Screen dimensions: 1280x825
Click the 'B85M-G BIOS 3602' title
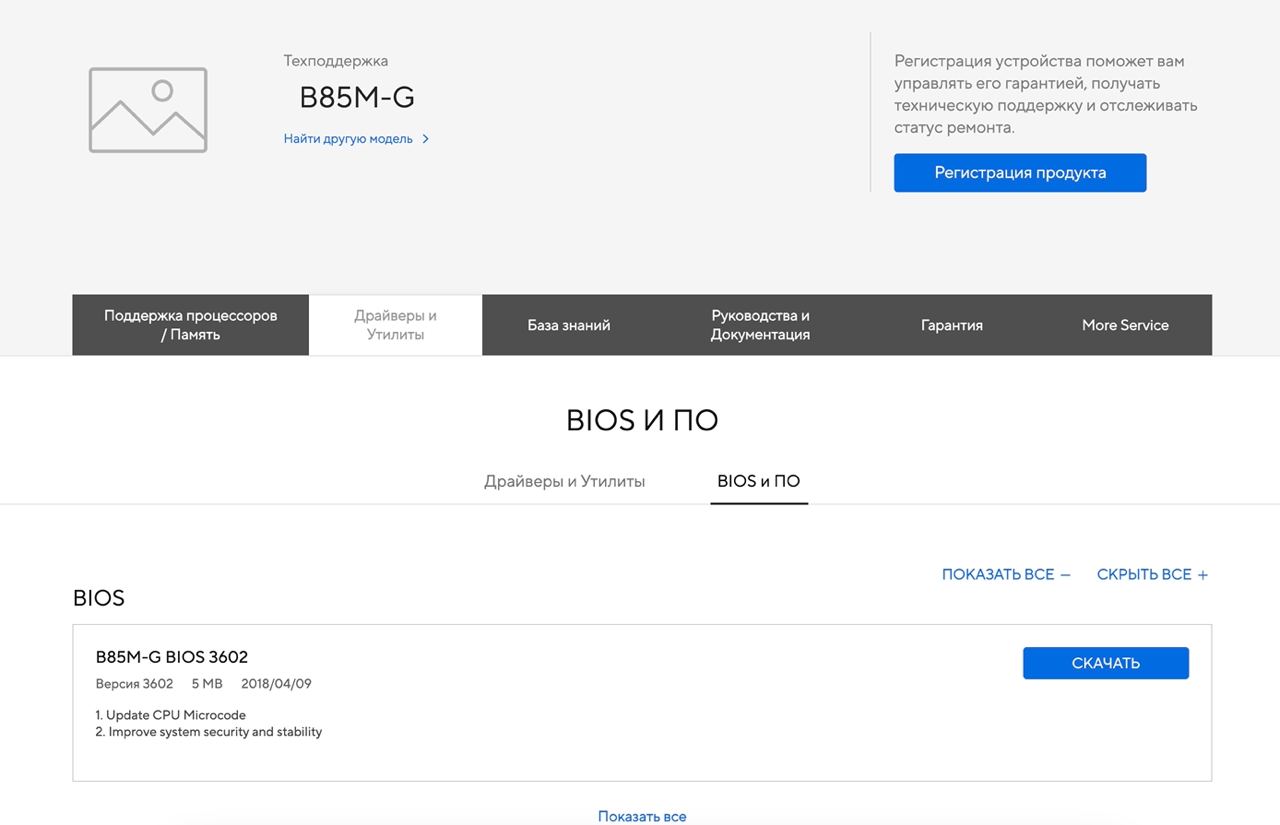coord(172,657)
